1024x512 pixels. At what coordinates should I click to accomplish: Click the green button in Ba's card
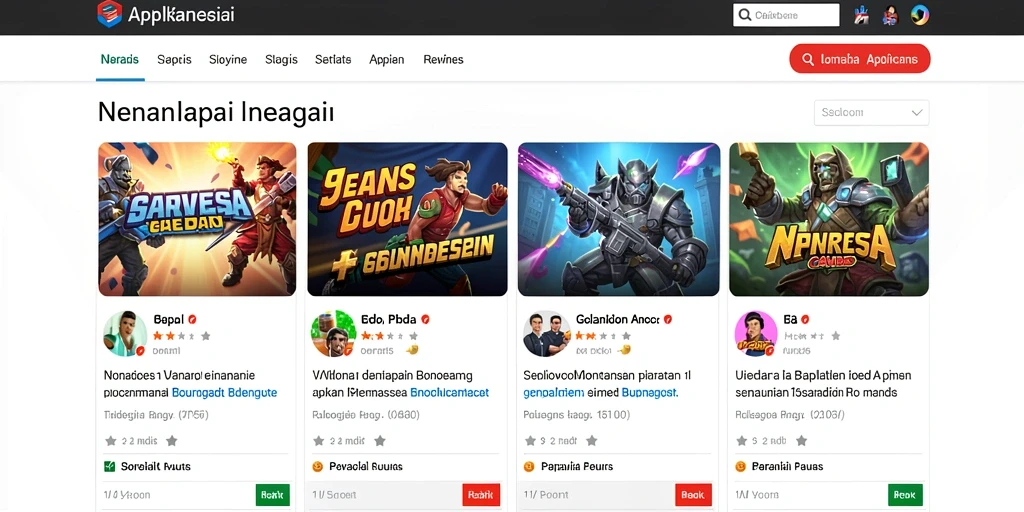tap(905, 495)
